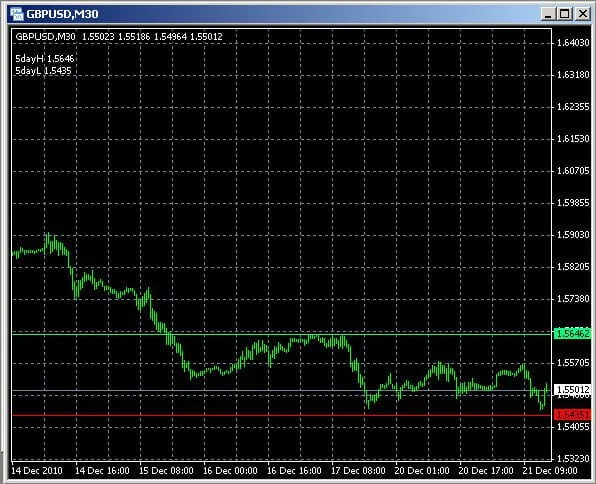The image size is (596, 484).
Task: Click the GBPUSD,M30 window title text
Action: point(62,14)
